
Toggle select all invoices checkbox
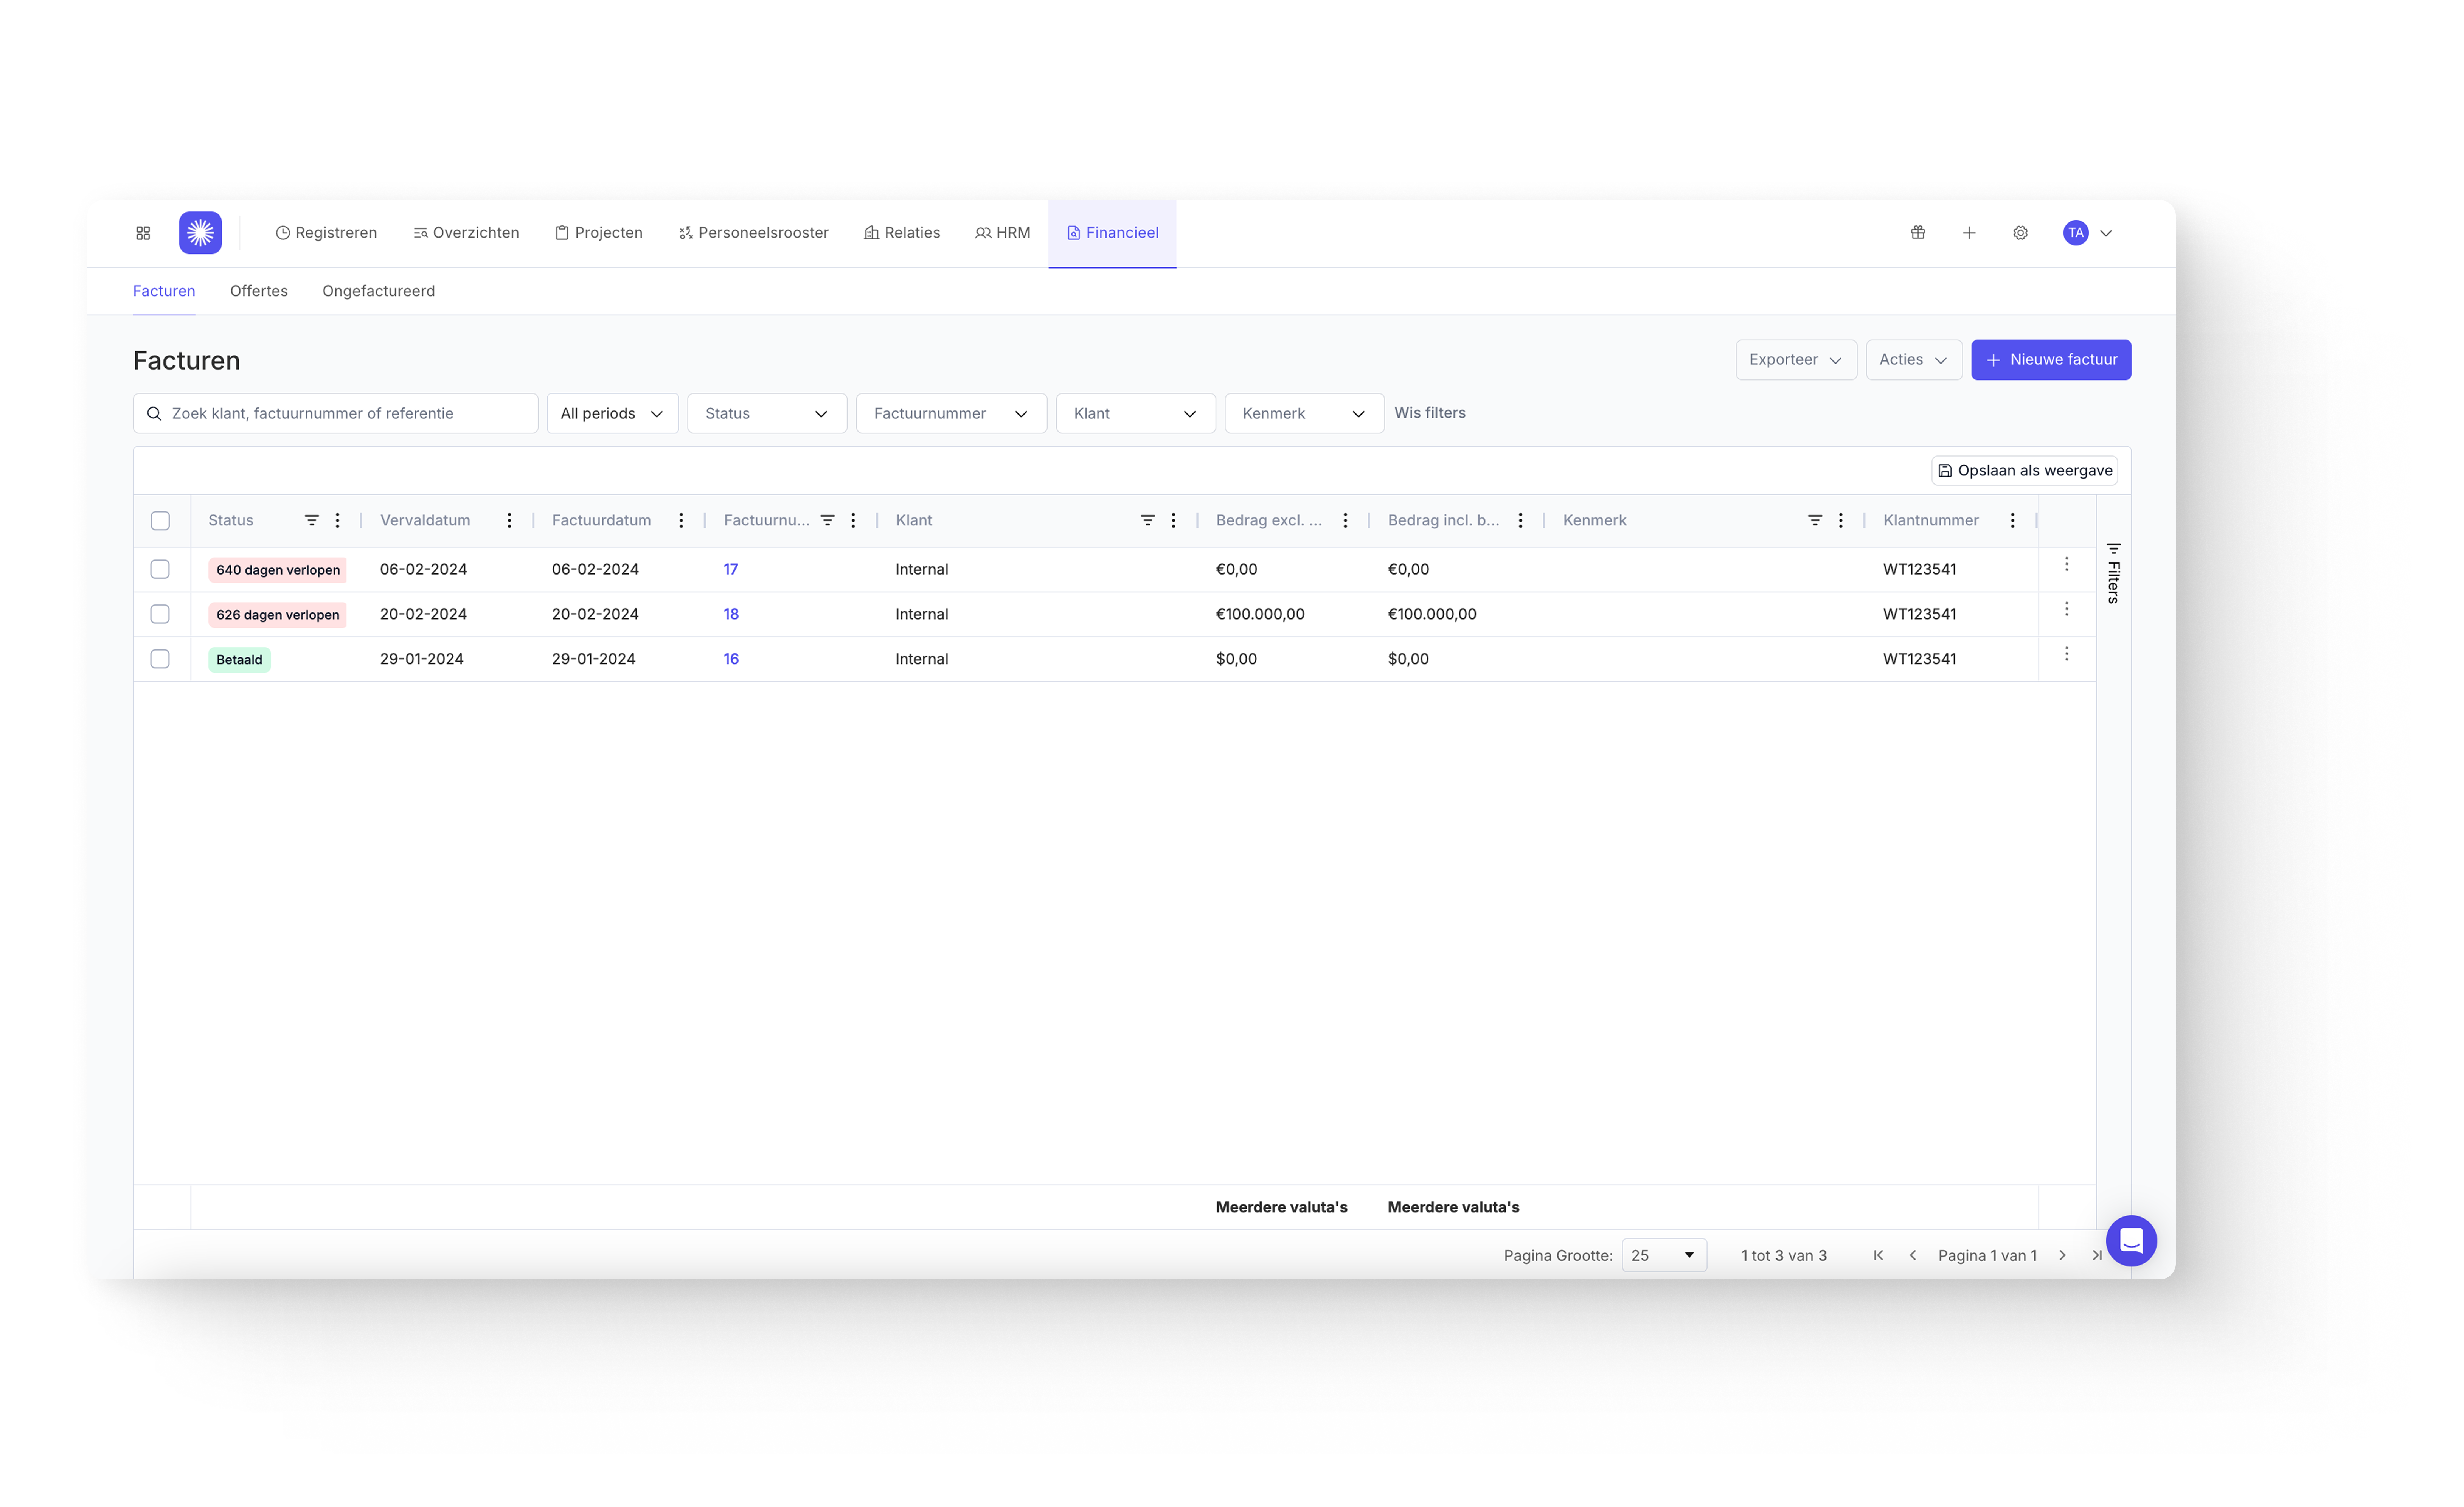160,520
